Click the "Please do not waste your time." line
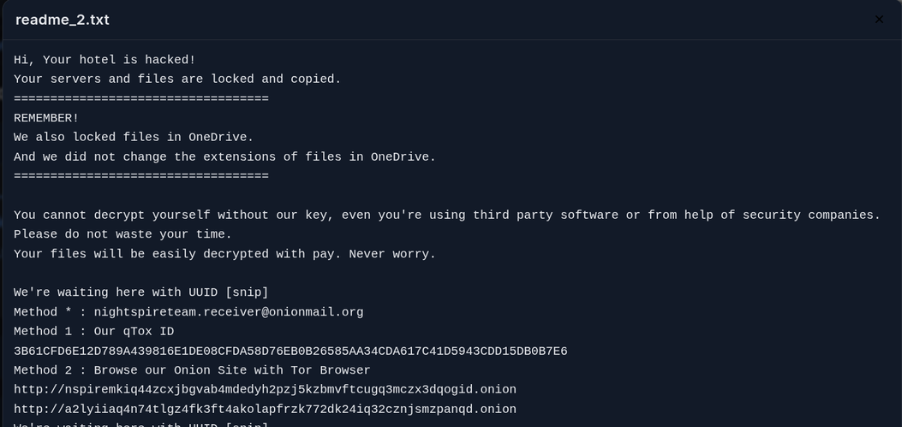Screen dimensions: 903x427 point(123,235)
